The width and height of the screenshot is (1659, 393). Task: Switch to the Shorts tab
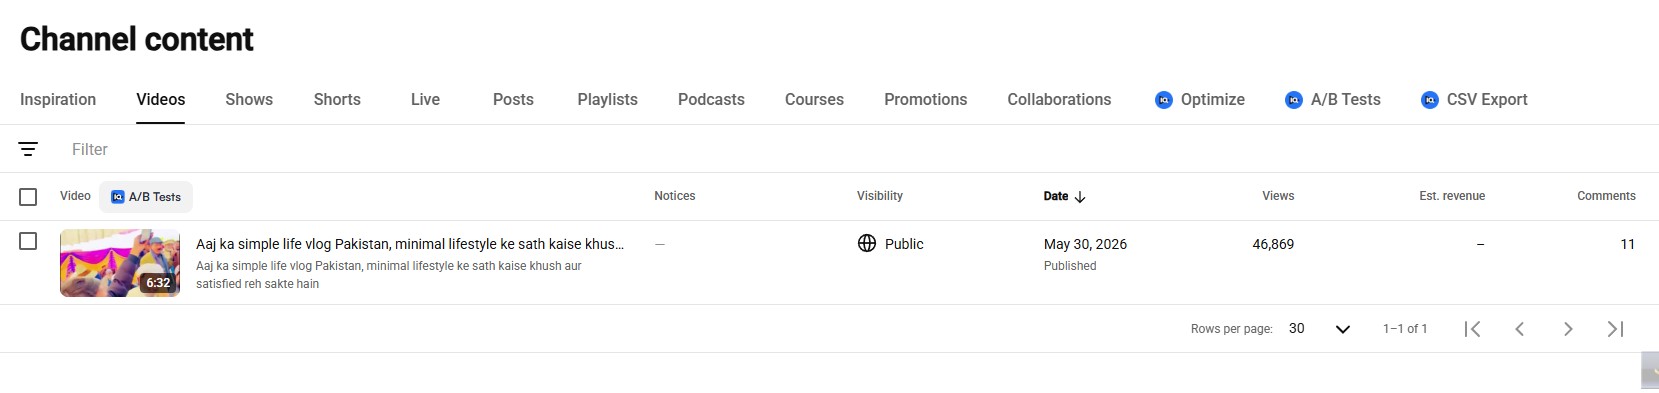[x=337, y=100]
